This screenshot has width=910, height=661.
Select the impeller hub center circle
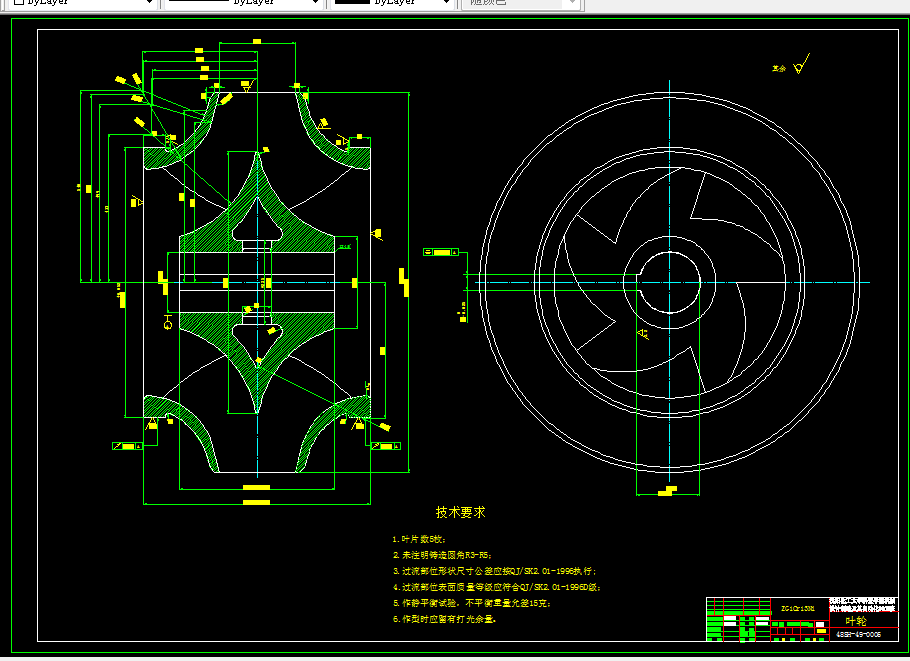[x=670, y=283]
